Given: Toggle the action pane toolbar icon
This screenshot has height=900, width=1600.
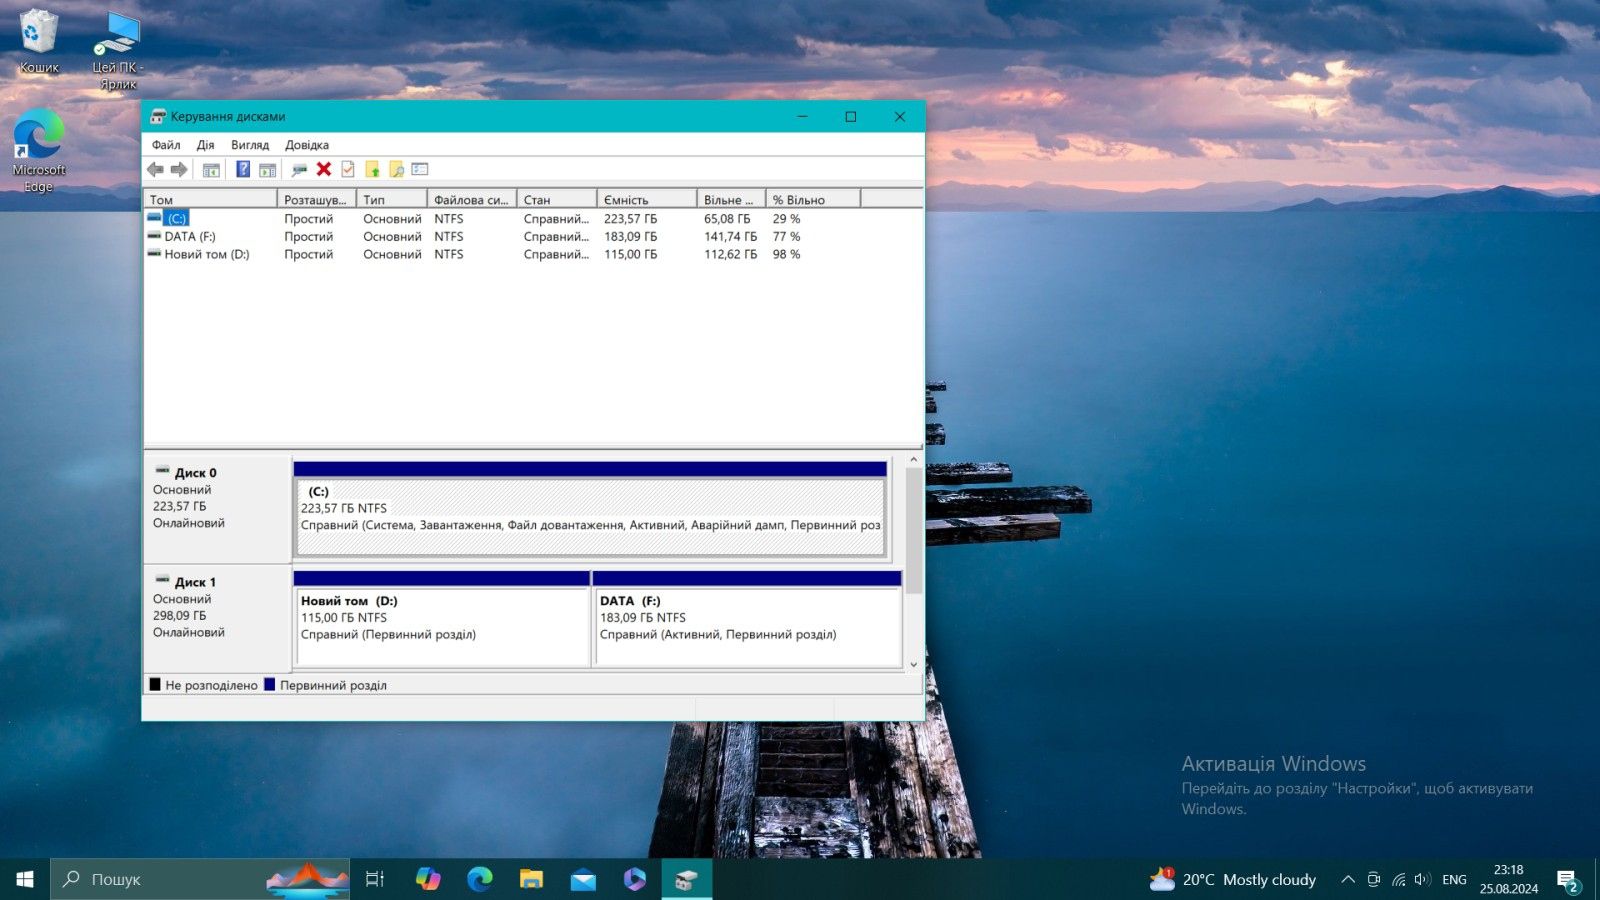Looking at the screenshot, I should click(x=267, y=170).
